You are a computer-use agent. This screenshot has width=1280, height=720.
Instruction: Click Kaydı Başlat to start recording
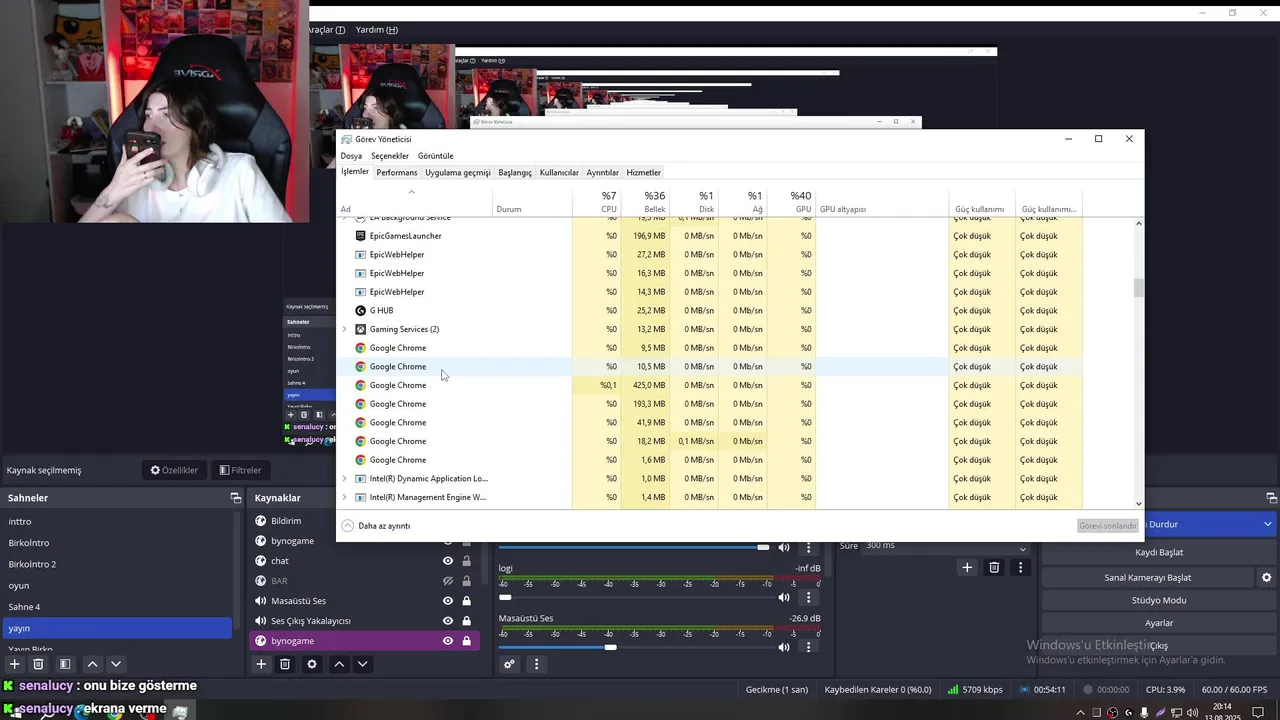coord(1159,552)
